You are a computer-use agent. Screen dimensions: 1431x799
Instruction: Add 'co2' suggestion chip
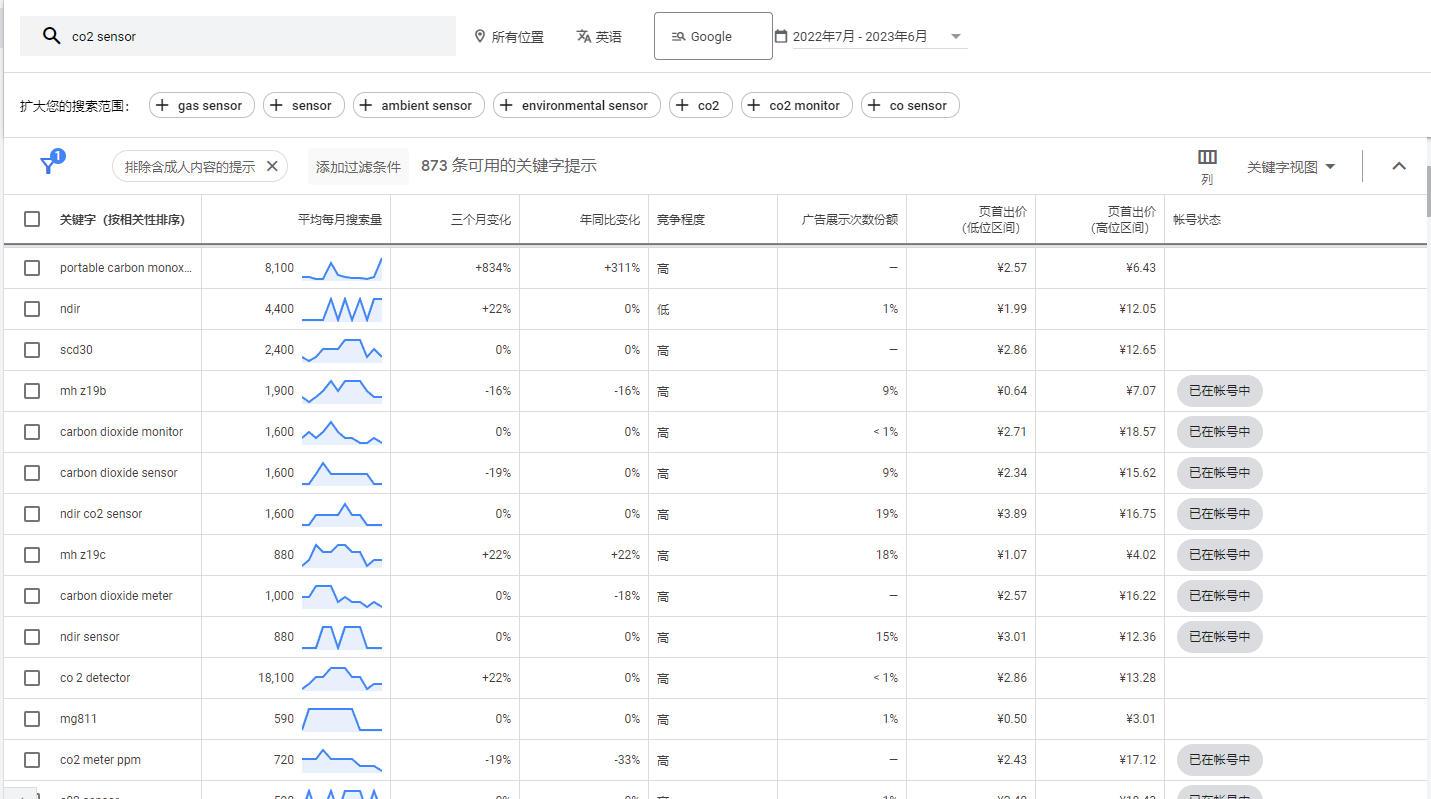[x=701, y=105]
